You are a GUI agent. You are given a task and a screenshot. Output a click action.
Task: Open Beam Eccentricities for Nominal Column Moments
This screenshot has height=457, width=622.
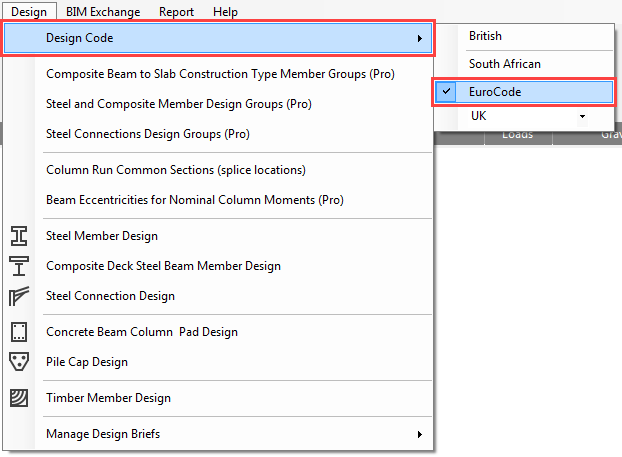click(195, 200)
